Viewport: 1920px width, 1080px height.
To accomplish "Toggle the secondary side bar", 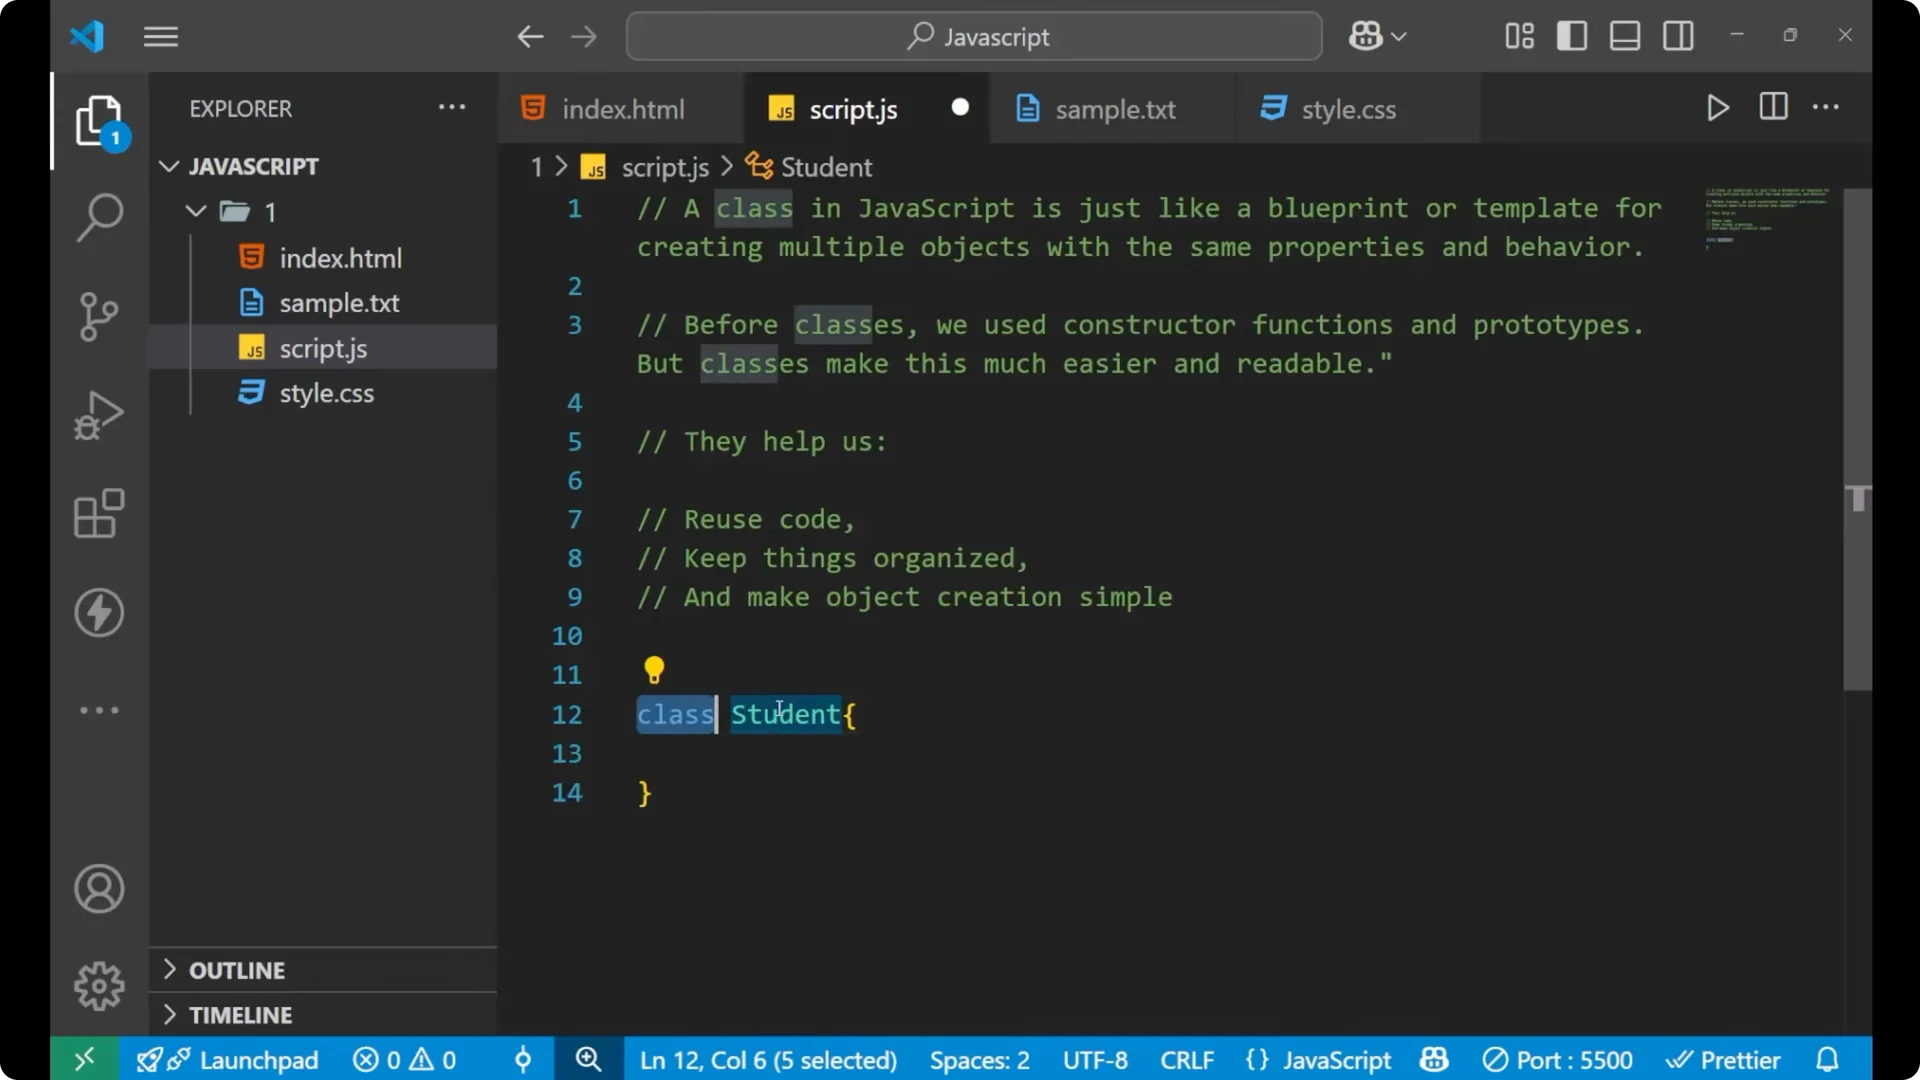I will (x=1678, y=35).
